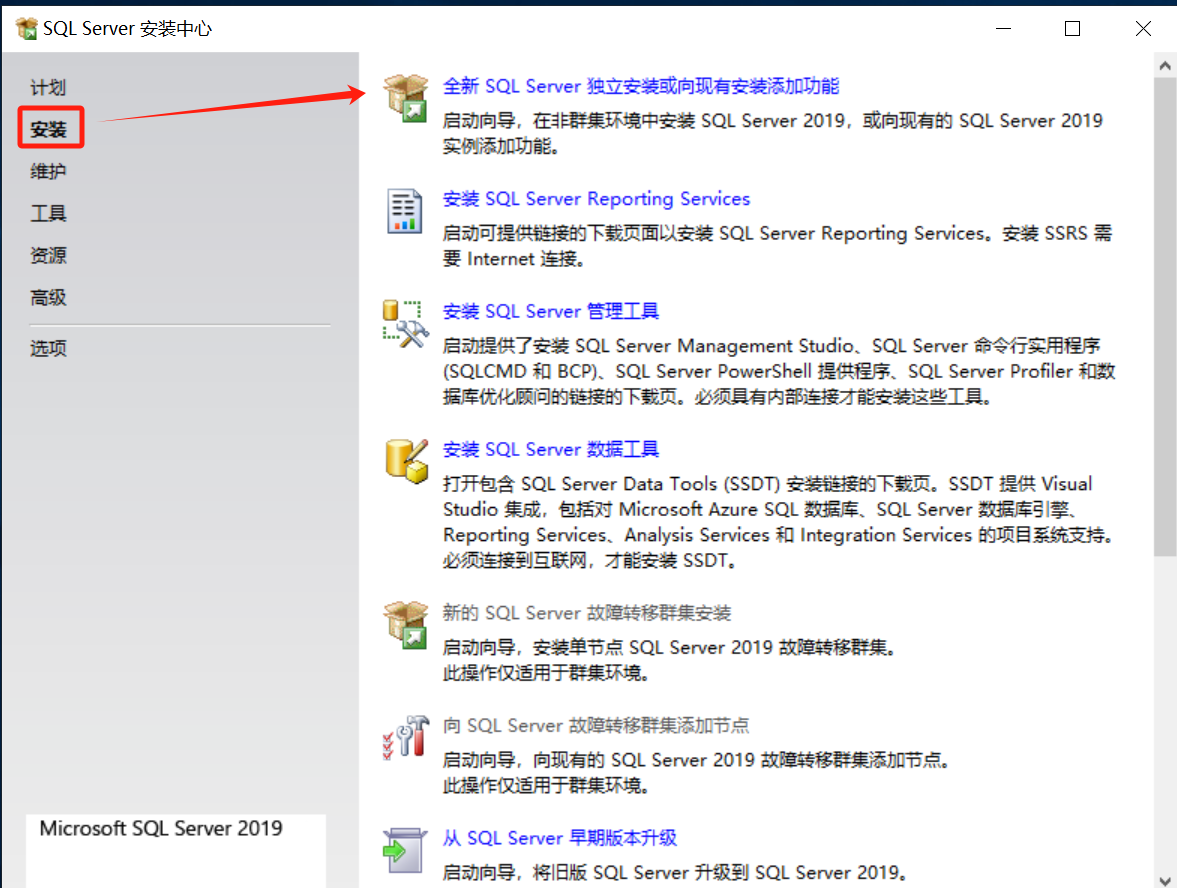Click the scrollbar down arrow
1177x888 pixels.
(1165, 879)
